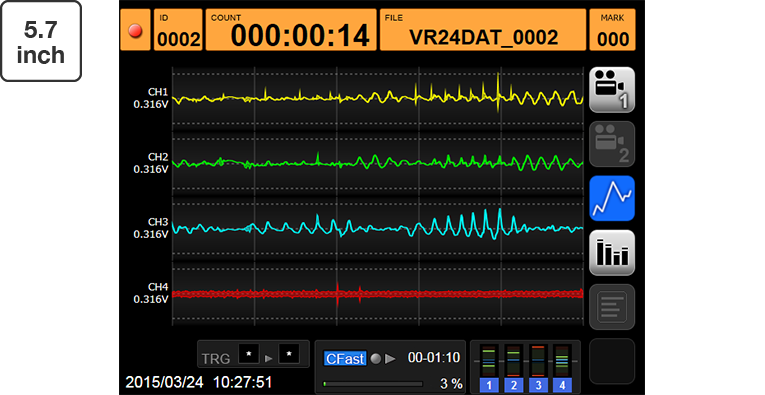Click the FILE VR24DAT_0002 panel
765x395 pixels.
click(483, 30)
